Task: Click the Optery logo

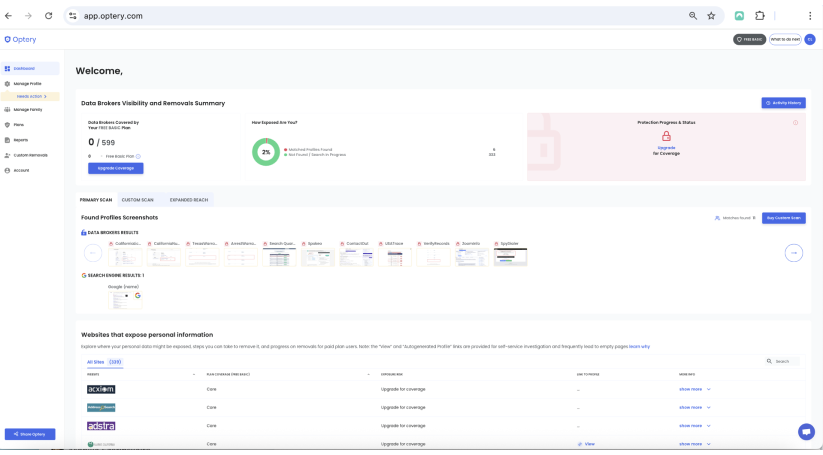Action: point(20,39)
